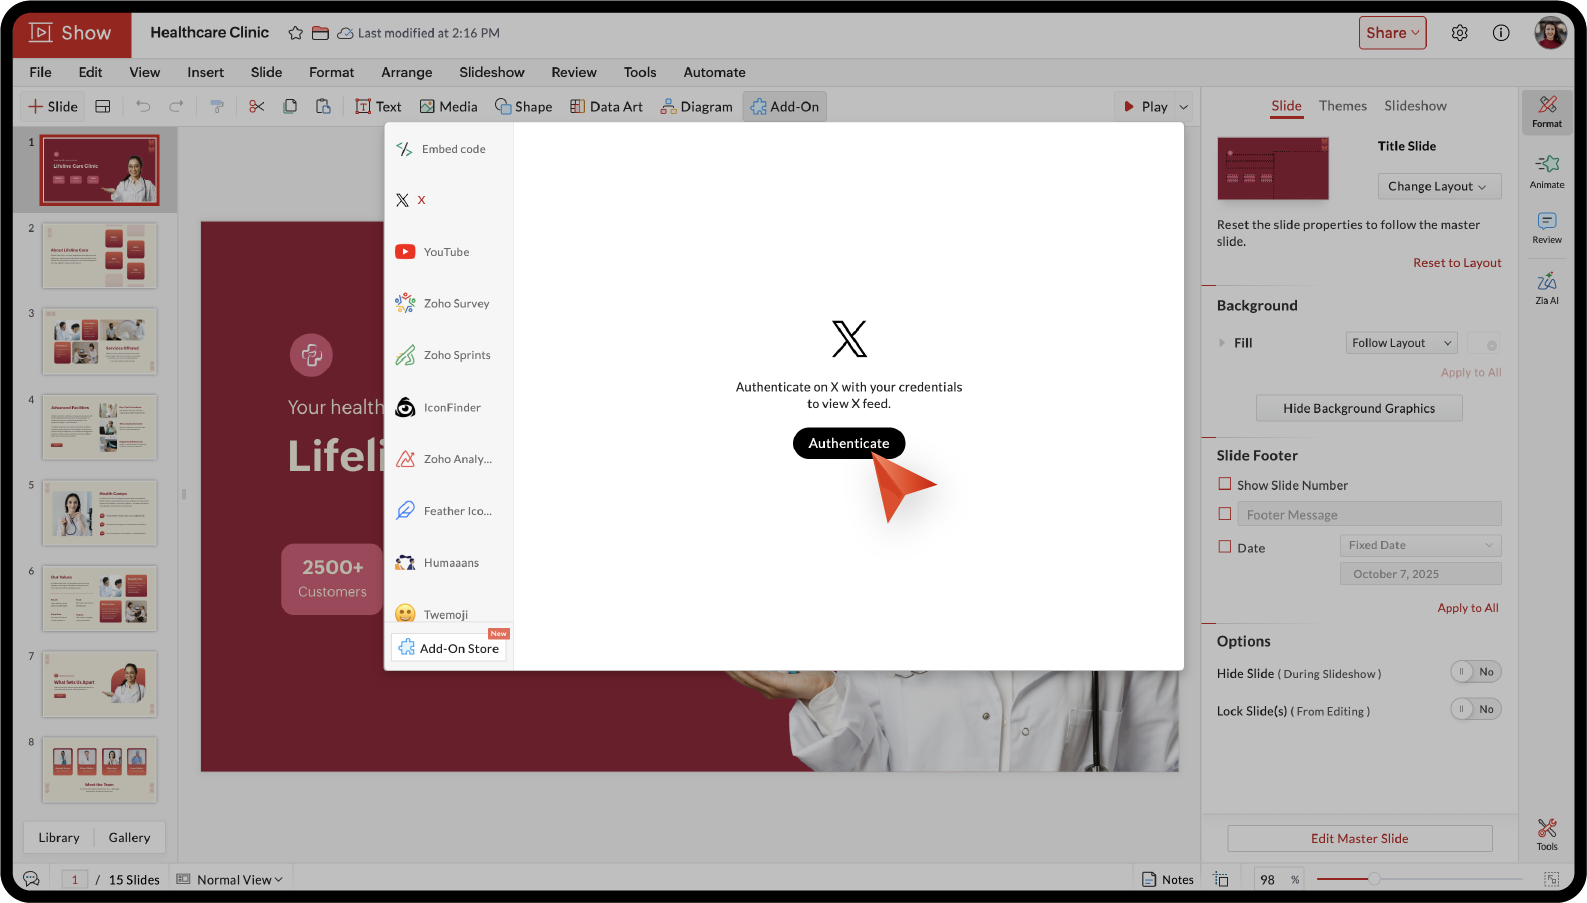Select the YouTube add-on
The image size is (1587, 903).
tap(433, 252)
